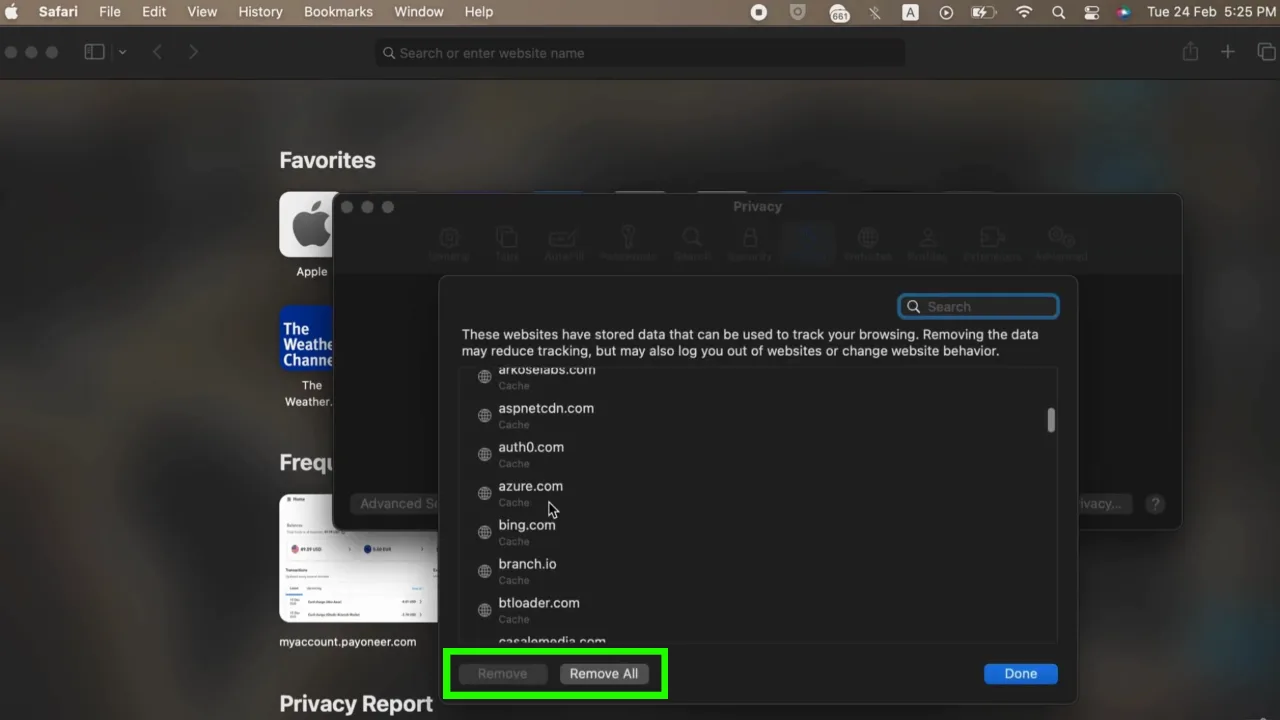Open the Advanced preferences pane
This screenshot has height=720, width=1280.
coord(1060,243)
